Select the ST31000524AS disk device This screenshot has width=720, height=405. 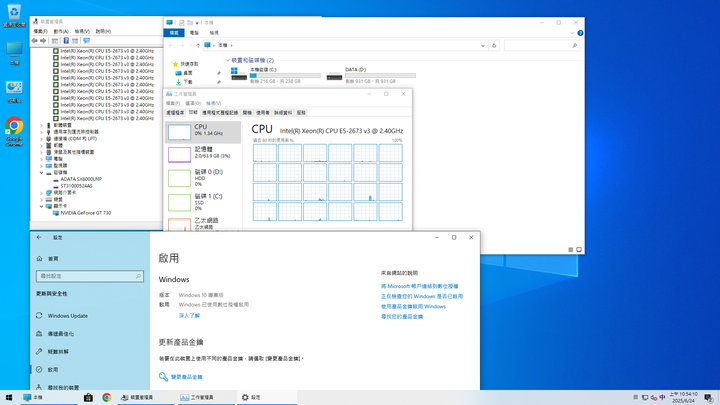[76, 186]
